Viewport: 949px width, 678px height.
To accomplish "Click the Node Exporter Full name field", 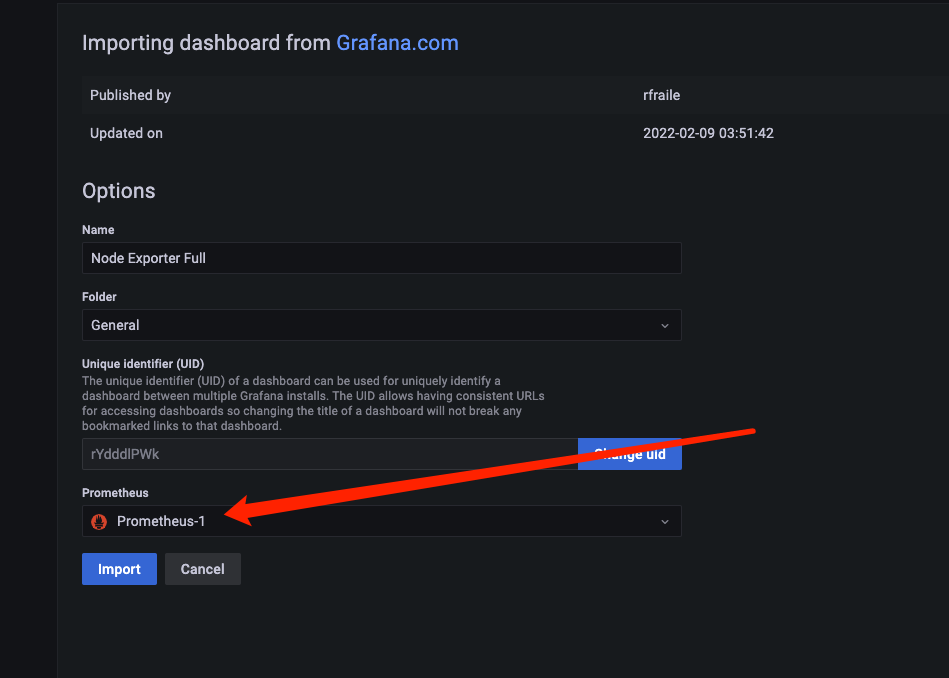I will click(x=381, y=258).
